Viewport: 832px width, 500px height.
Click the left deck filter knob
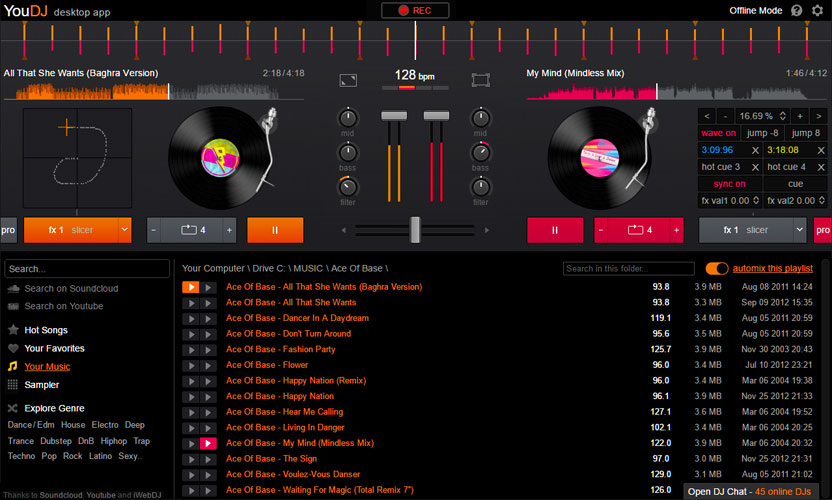tap(348, 187)
